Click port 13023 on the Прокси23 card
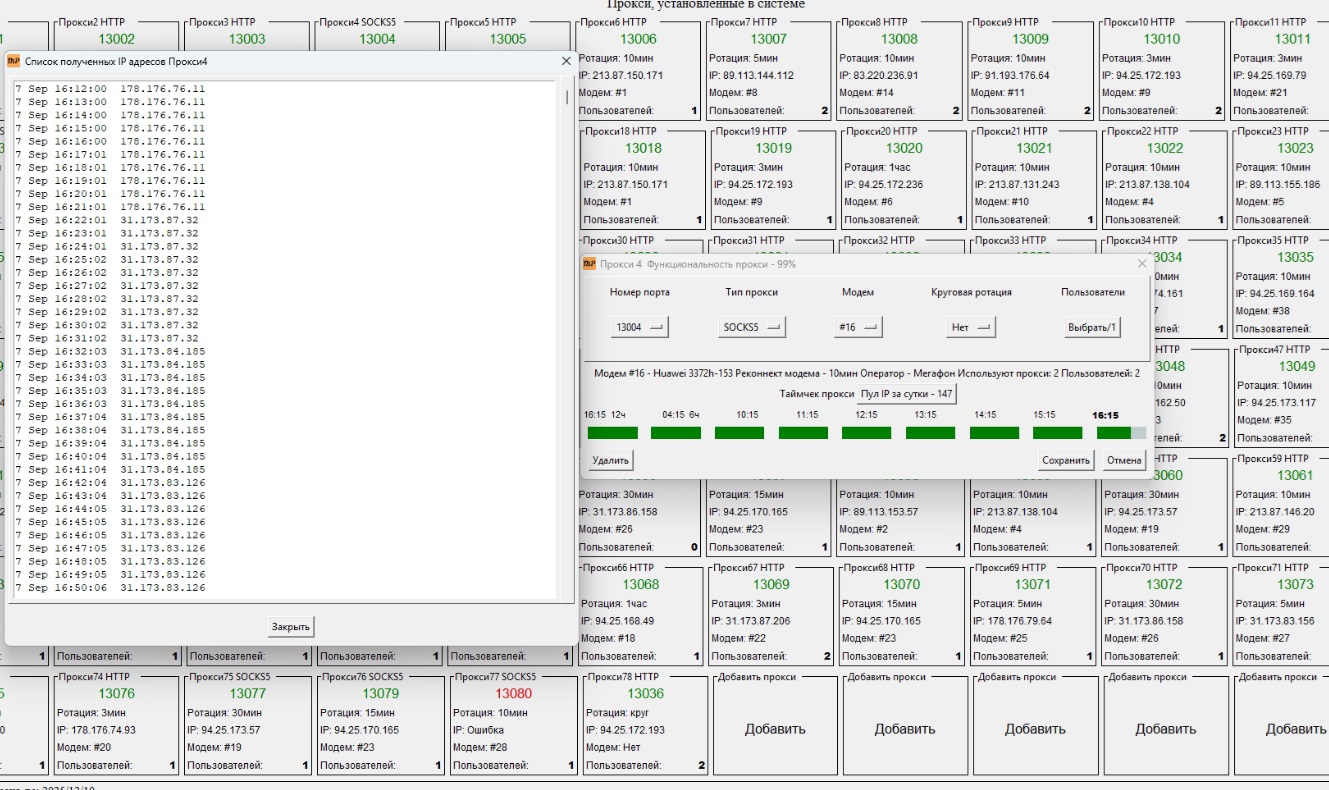Screen dimensions: 1329x790 1295,148
